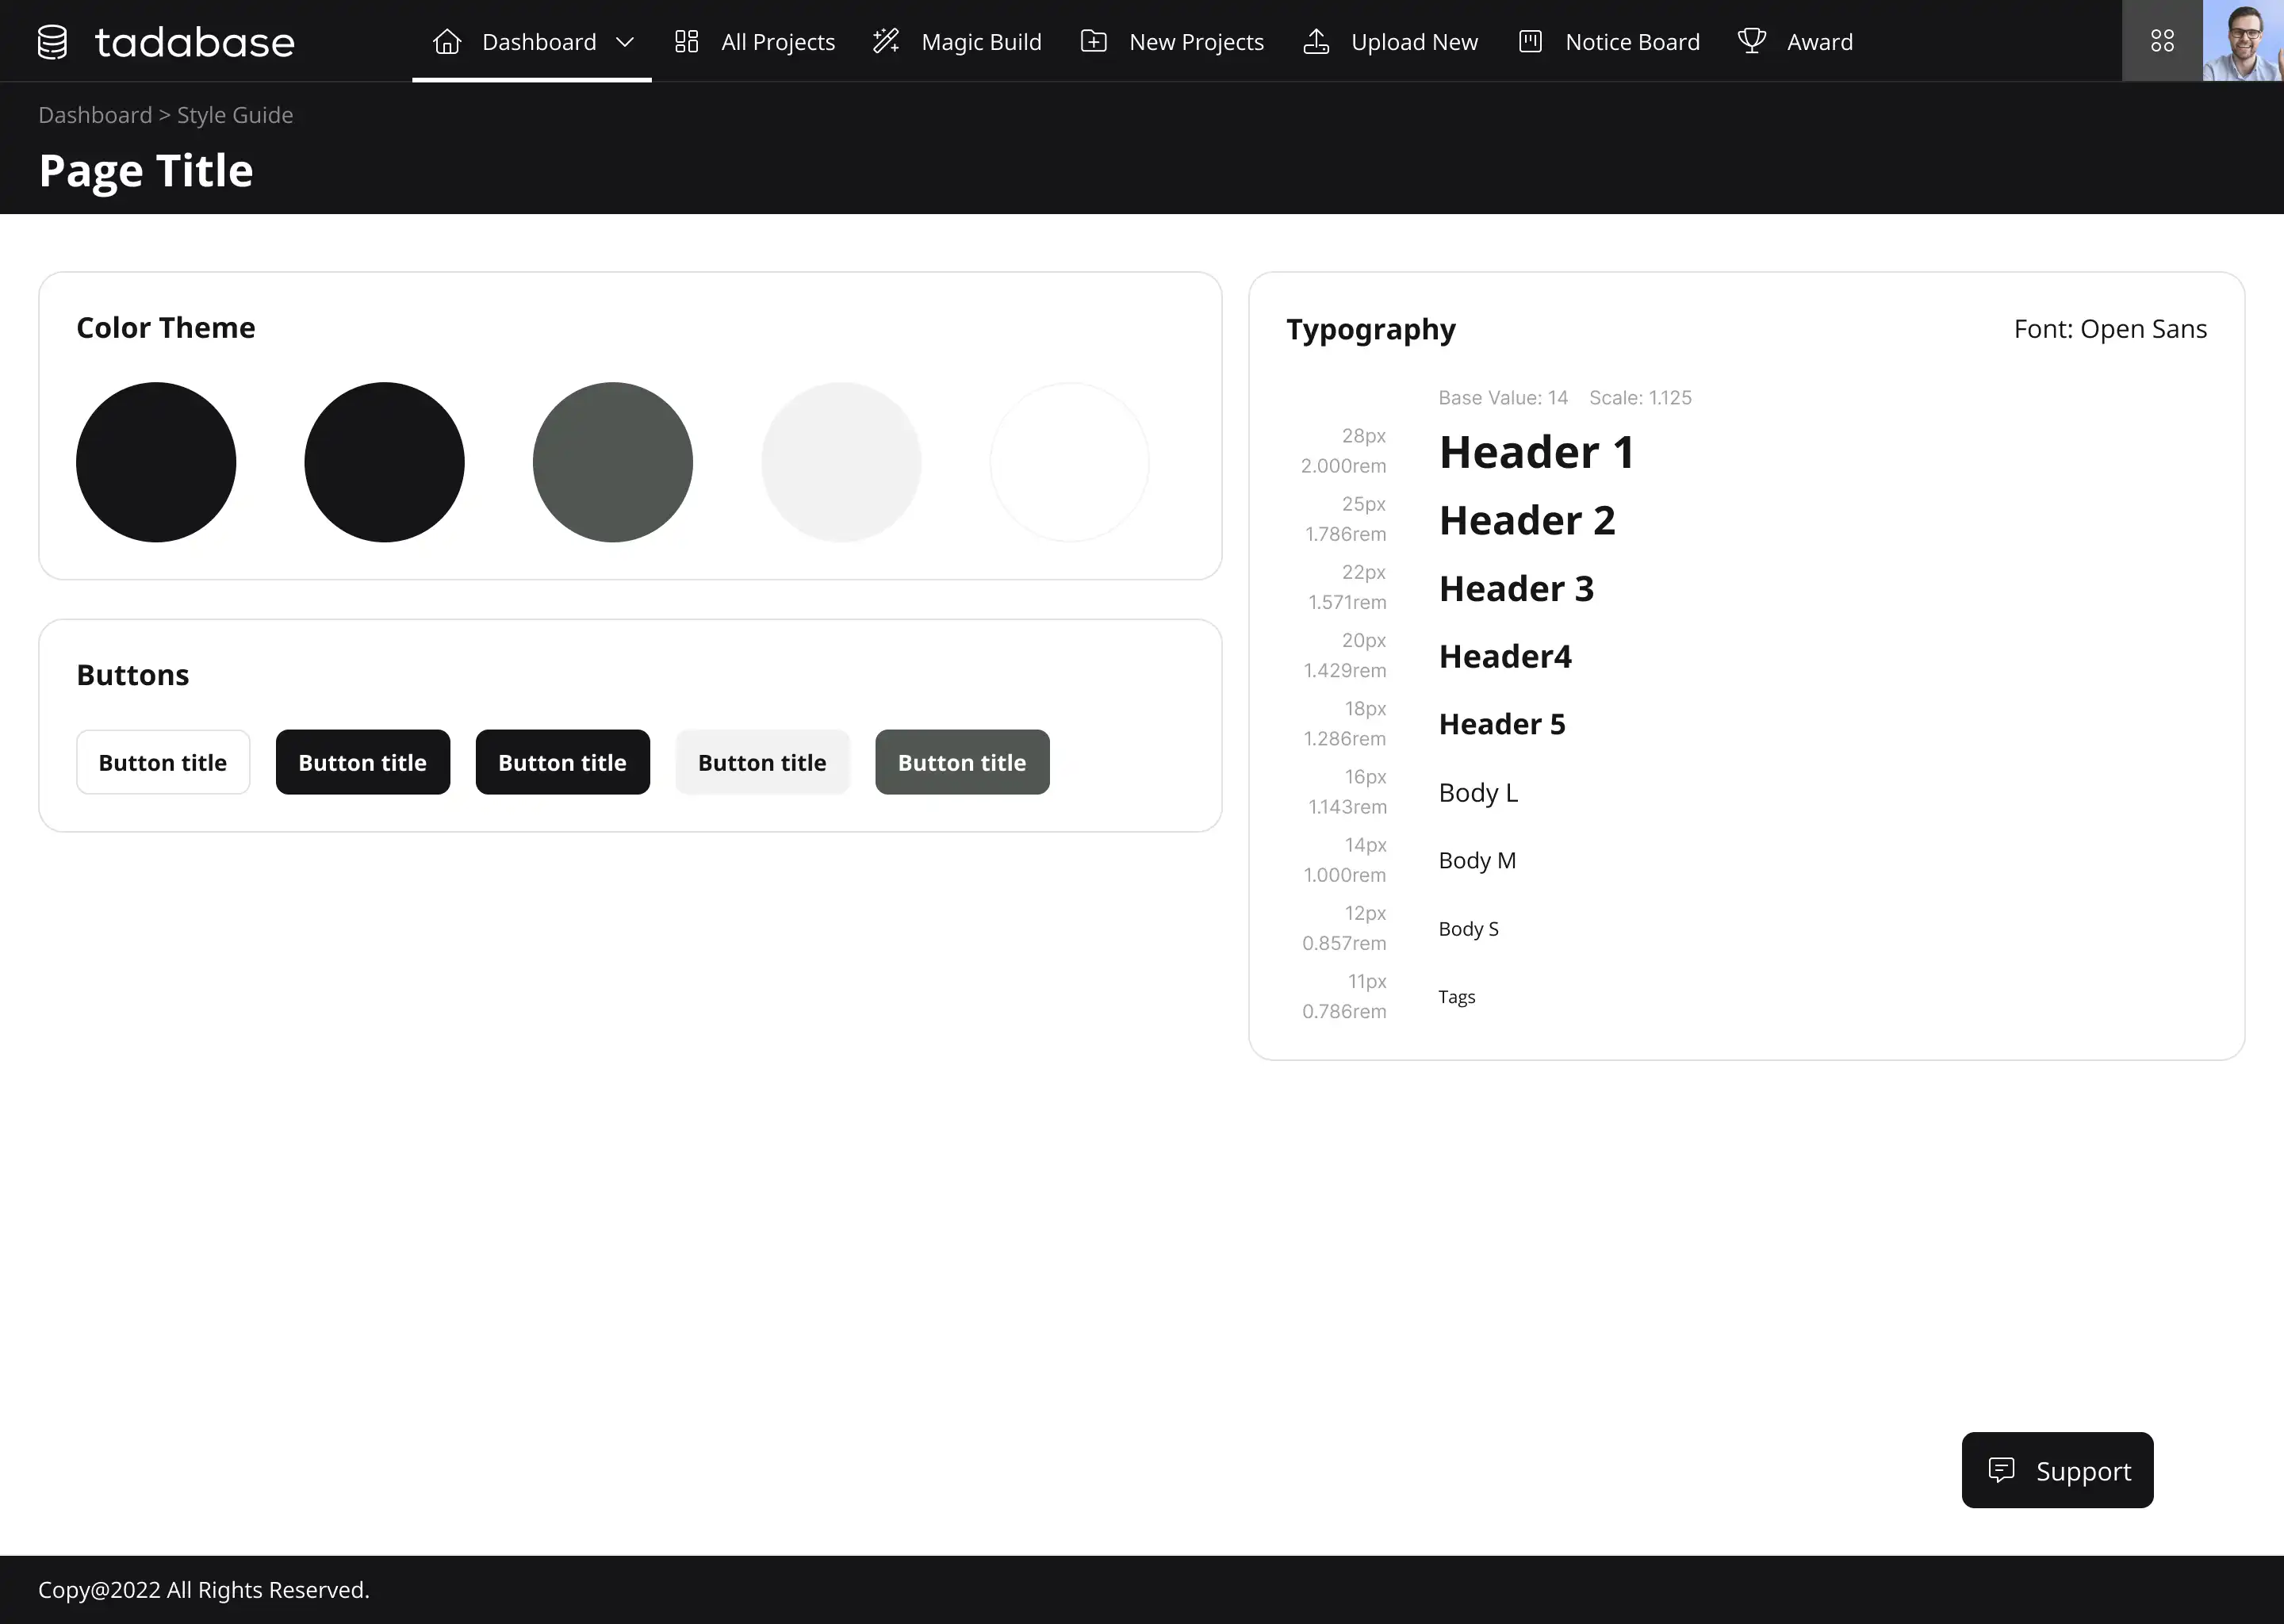The width and height of the screenshot is (2284, 1624).
Task: Click the Header4 sample text
Action: [x=1505, y=656]
